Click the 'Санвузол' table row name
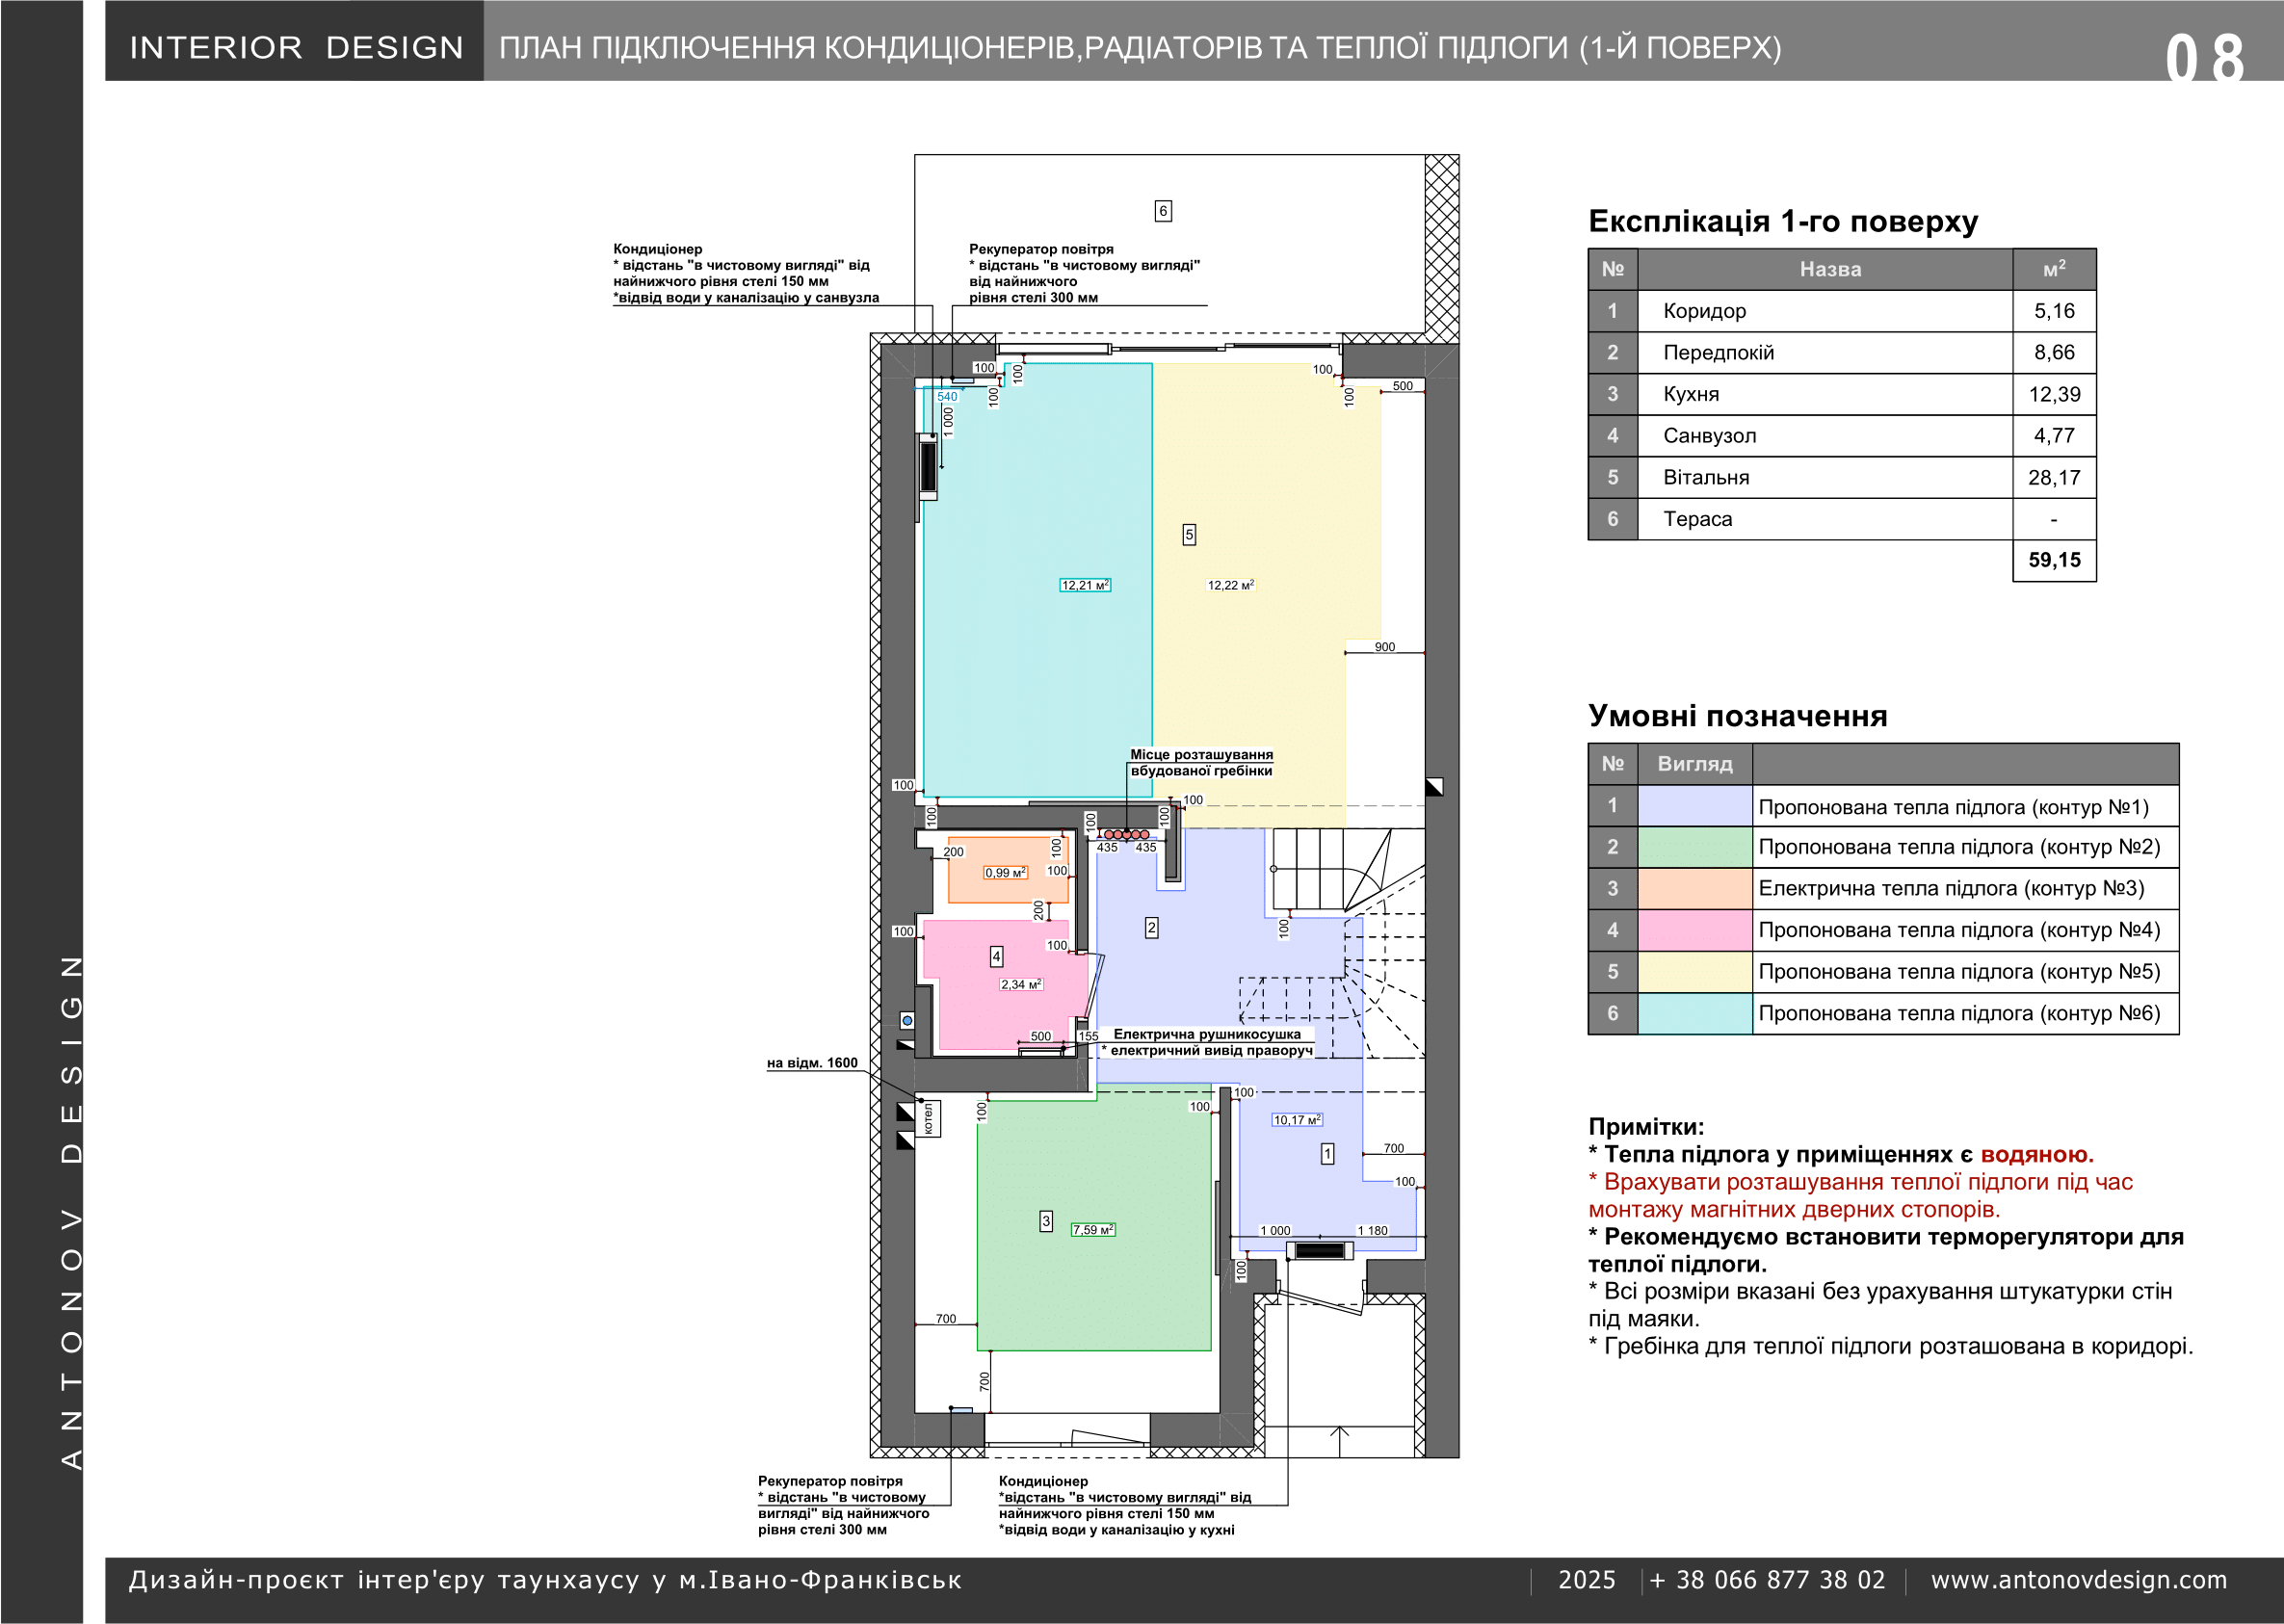Image resolution: width=2284 pixels, height=1624 pixels. [x=1709, y=436]
